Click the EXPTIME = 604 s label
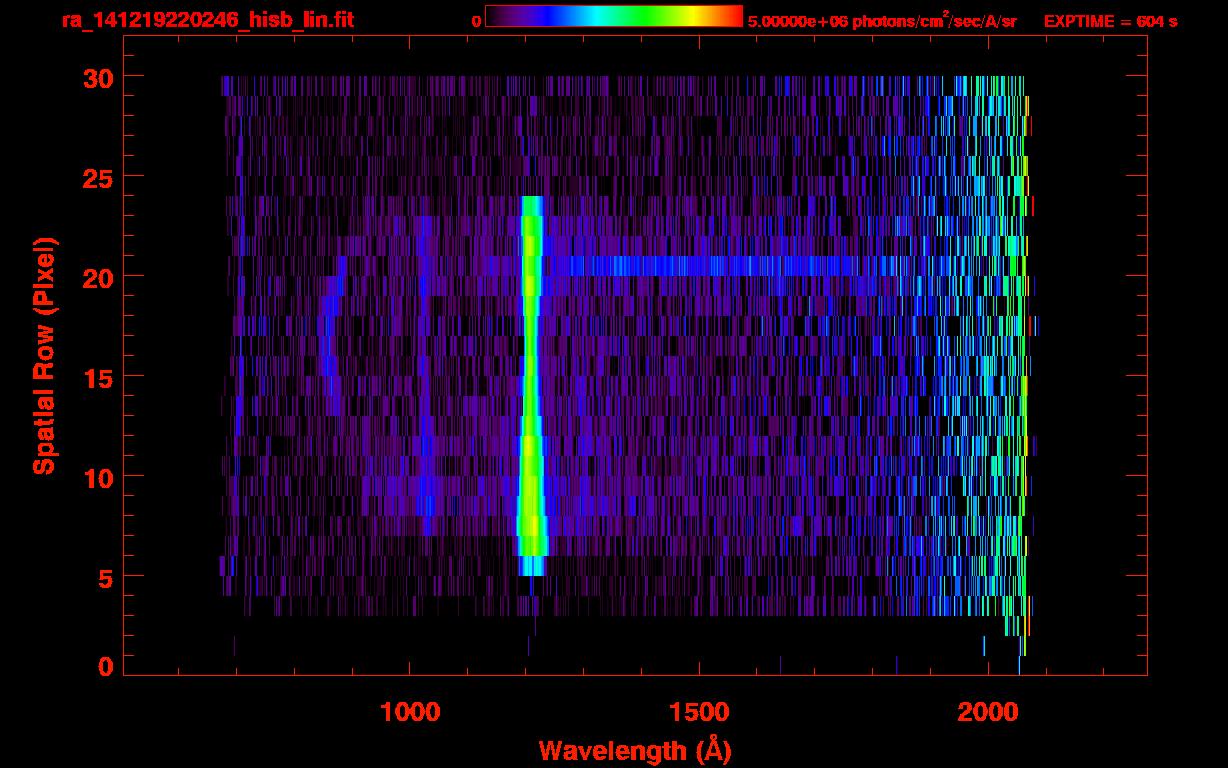Image resolution: width=1228 pixels, height=768 pixels. (1110, 22)
